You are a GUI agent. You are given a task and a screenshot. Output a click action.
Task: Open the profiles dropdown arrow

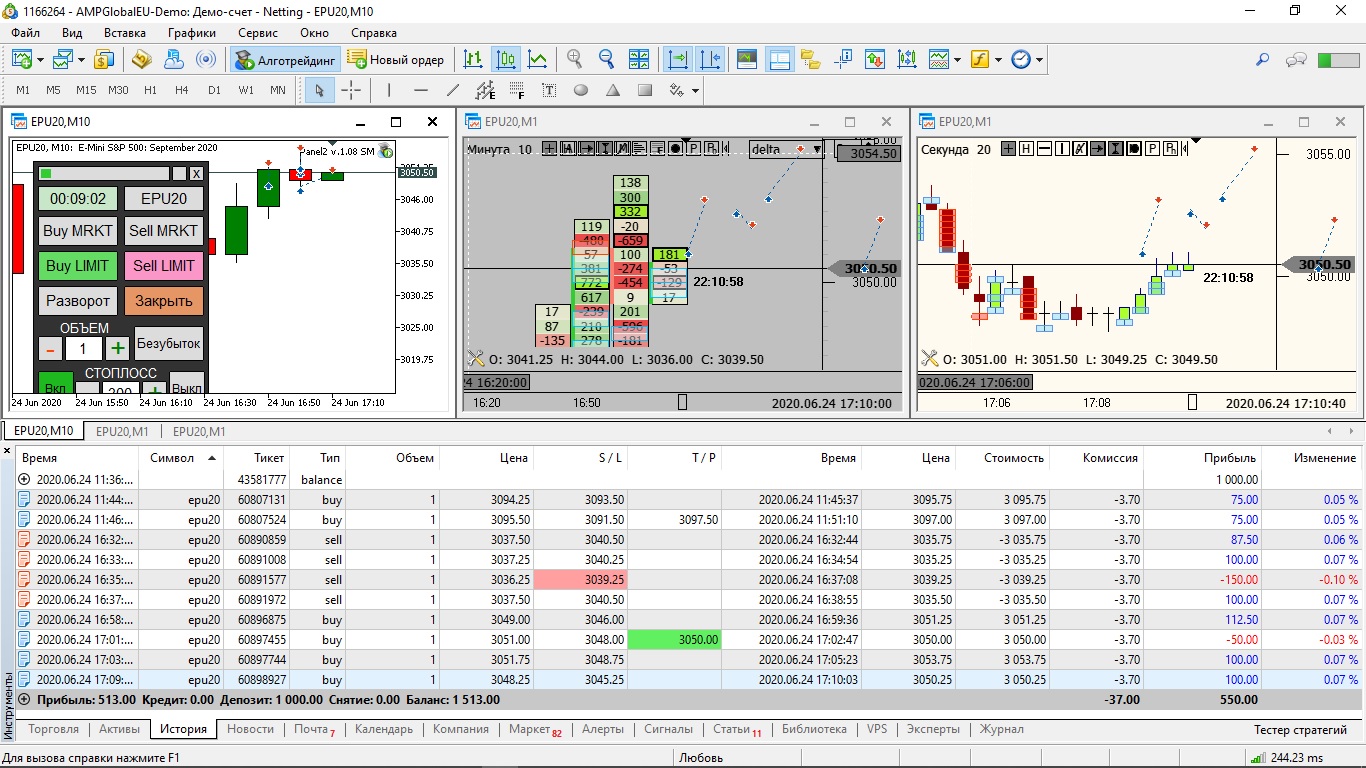[x=81, y=60]
